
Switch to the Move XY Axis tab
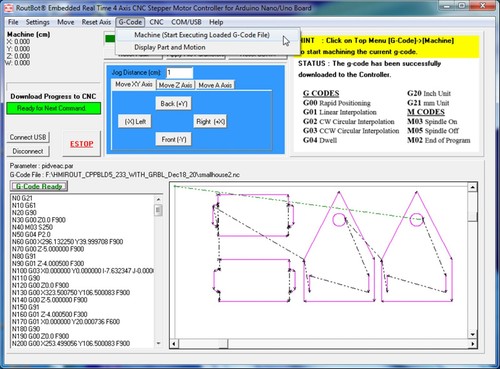134,85
